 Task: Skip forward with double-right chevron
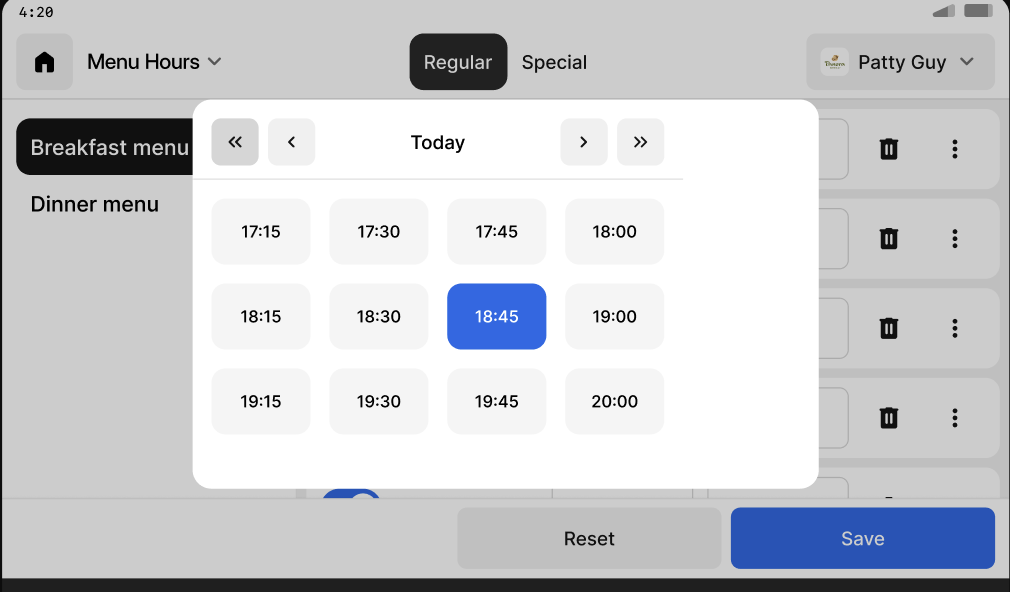(640, 142)
